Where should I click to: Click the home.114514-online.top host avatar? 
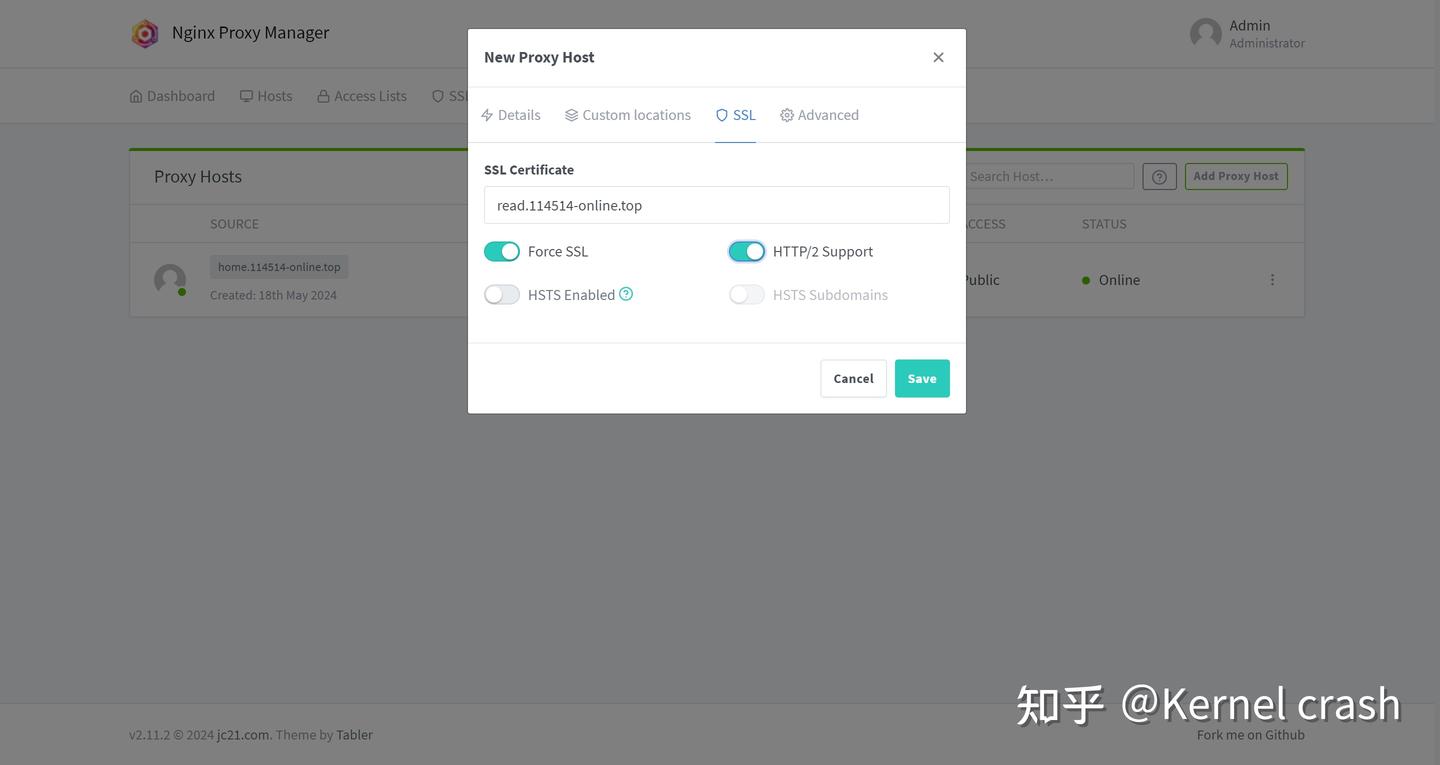point(170,280)
